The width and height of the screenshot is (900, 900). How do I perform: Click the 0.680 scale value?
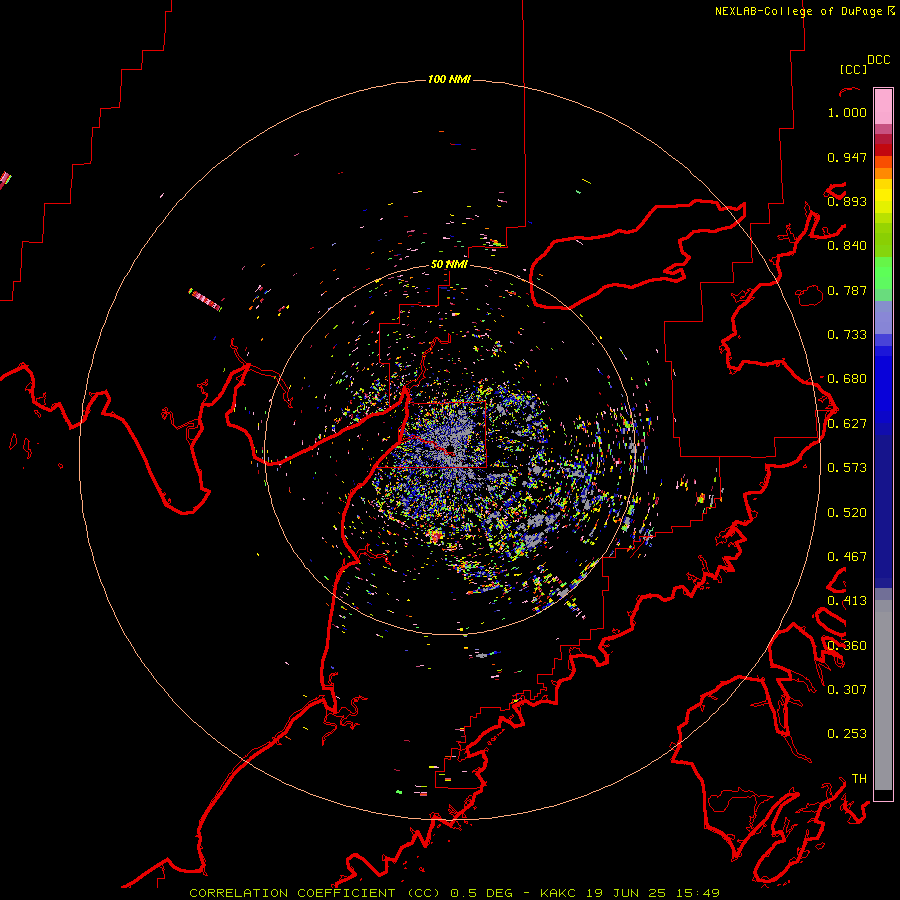(x=847, y=379)
